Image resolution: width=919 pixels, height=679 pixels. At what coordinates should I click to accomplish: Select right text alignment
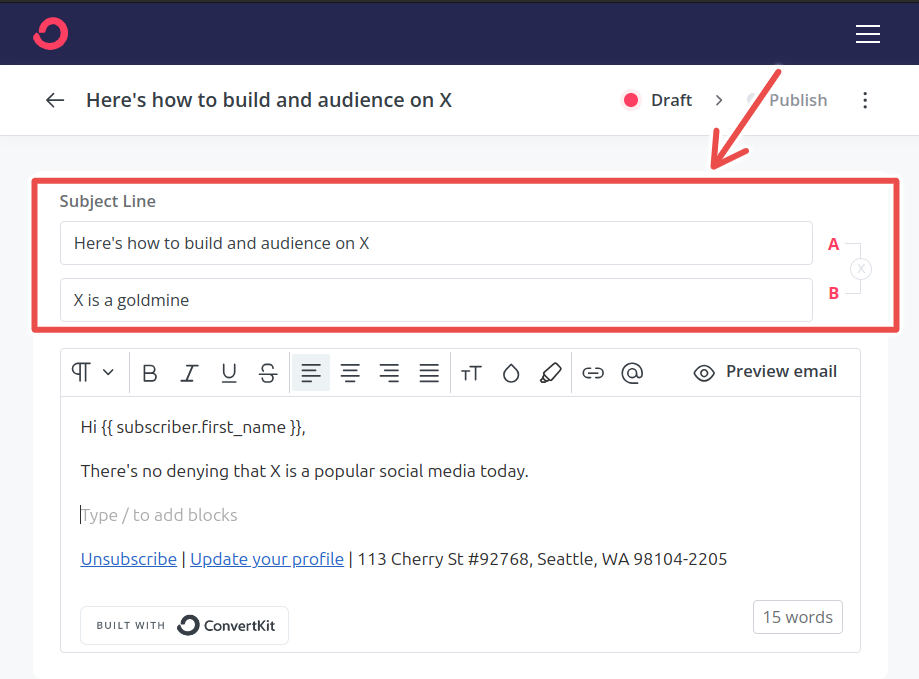click(389, 372)
